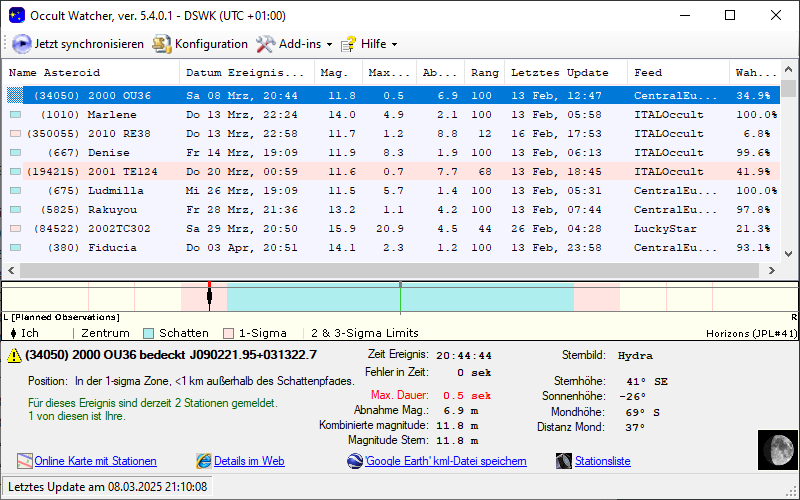Open 'Online Karte mit Stationen' link

(x=95, y=461)
